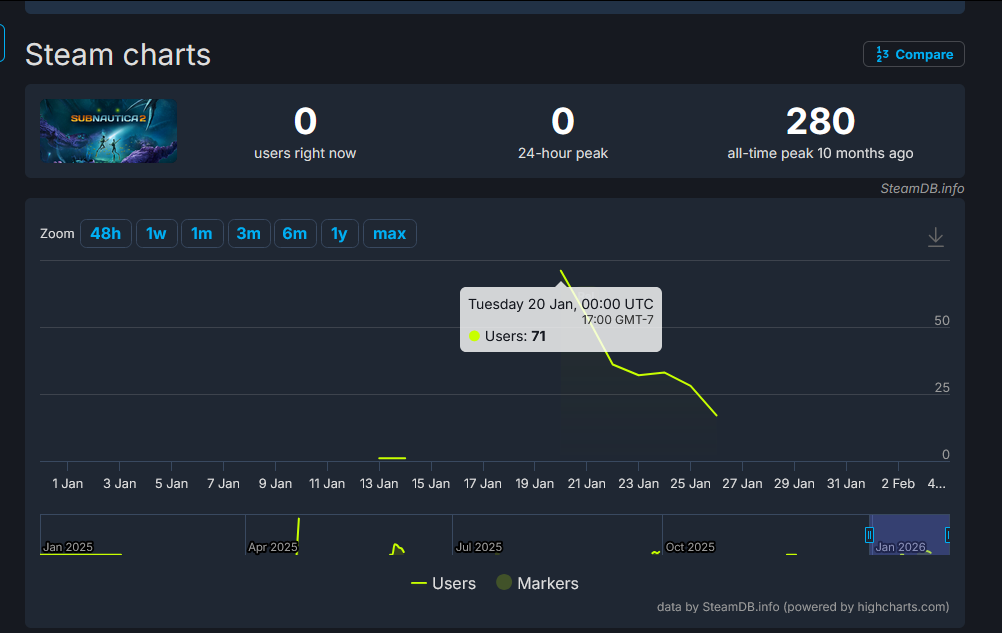The height and width of the screenshot is (633, 1002).
Task: Click the Compare button
Action: (x=913, y=54)
